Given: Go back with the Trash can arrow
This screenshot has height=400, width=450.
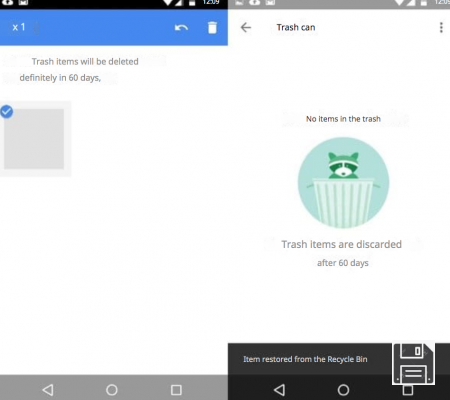Looking at the screenshot, I should coord(246,27).
